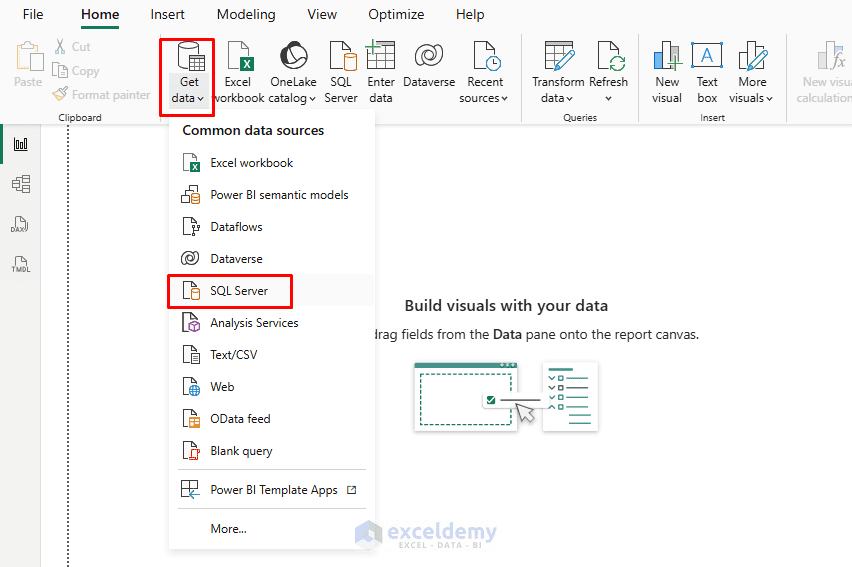This screenshot has width=852, height=567.
Task: Select Enter data in the ribbon
Action: coord(380,73)
